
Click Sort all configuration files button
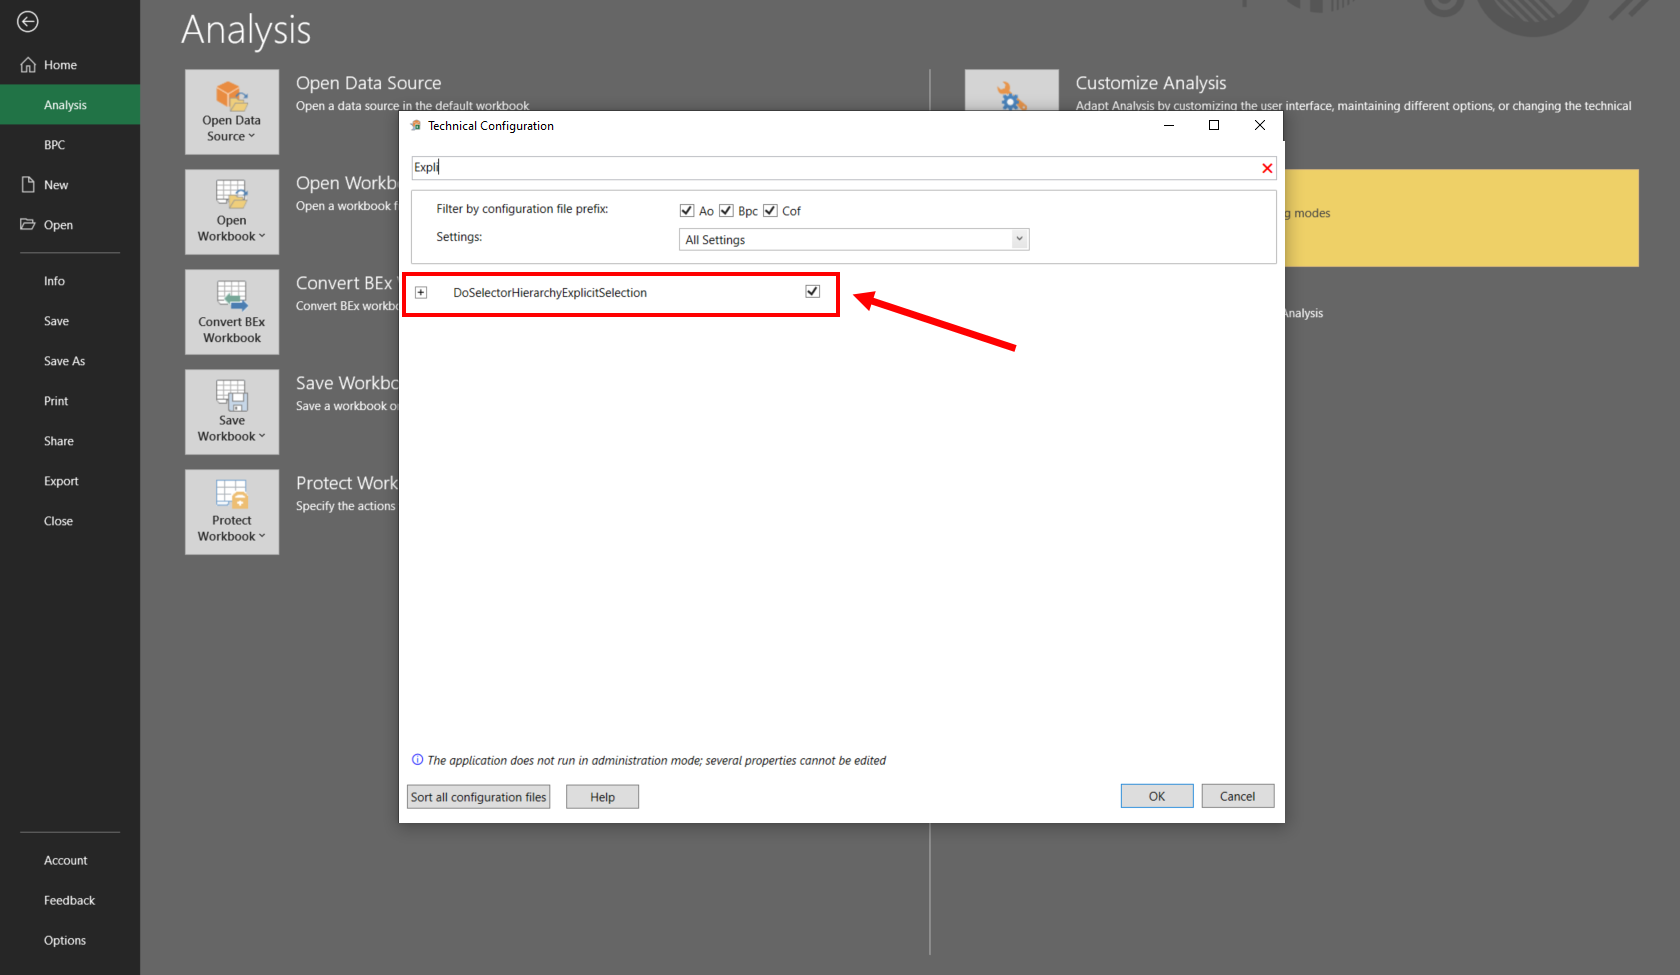[479, 797]
